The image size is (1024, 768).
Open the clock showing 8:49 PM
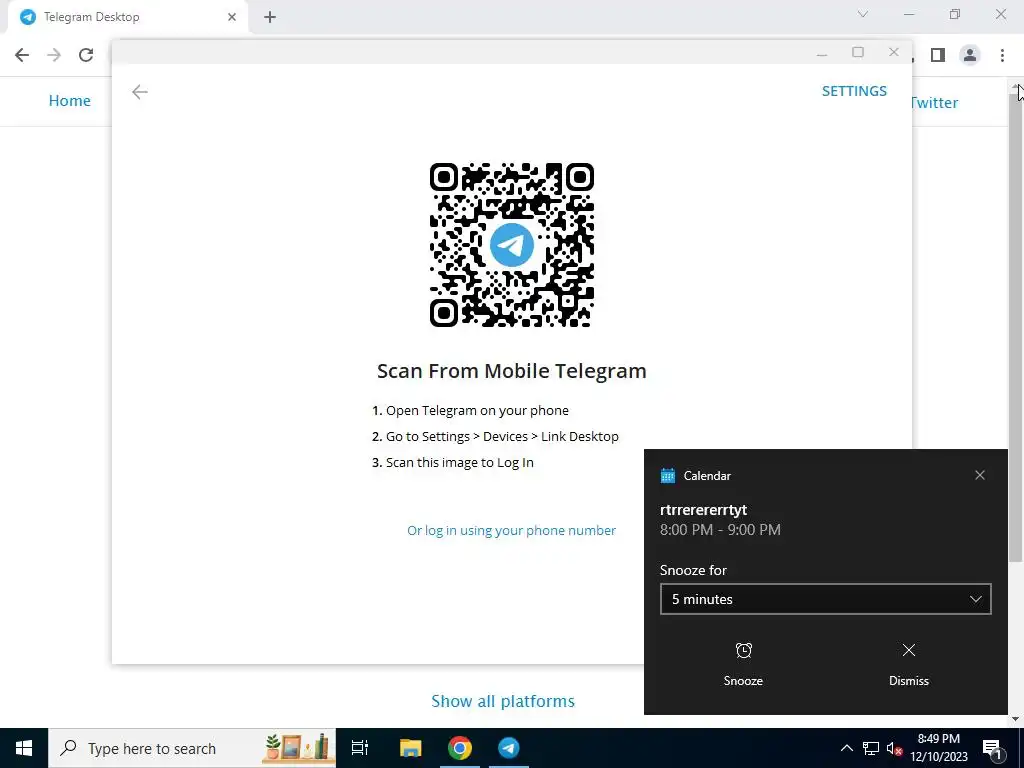click(939, 748)
